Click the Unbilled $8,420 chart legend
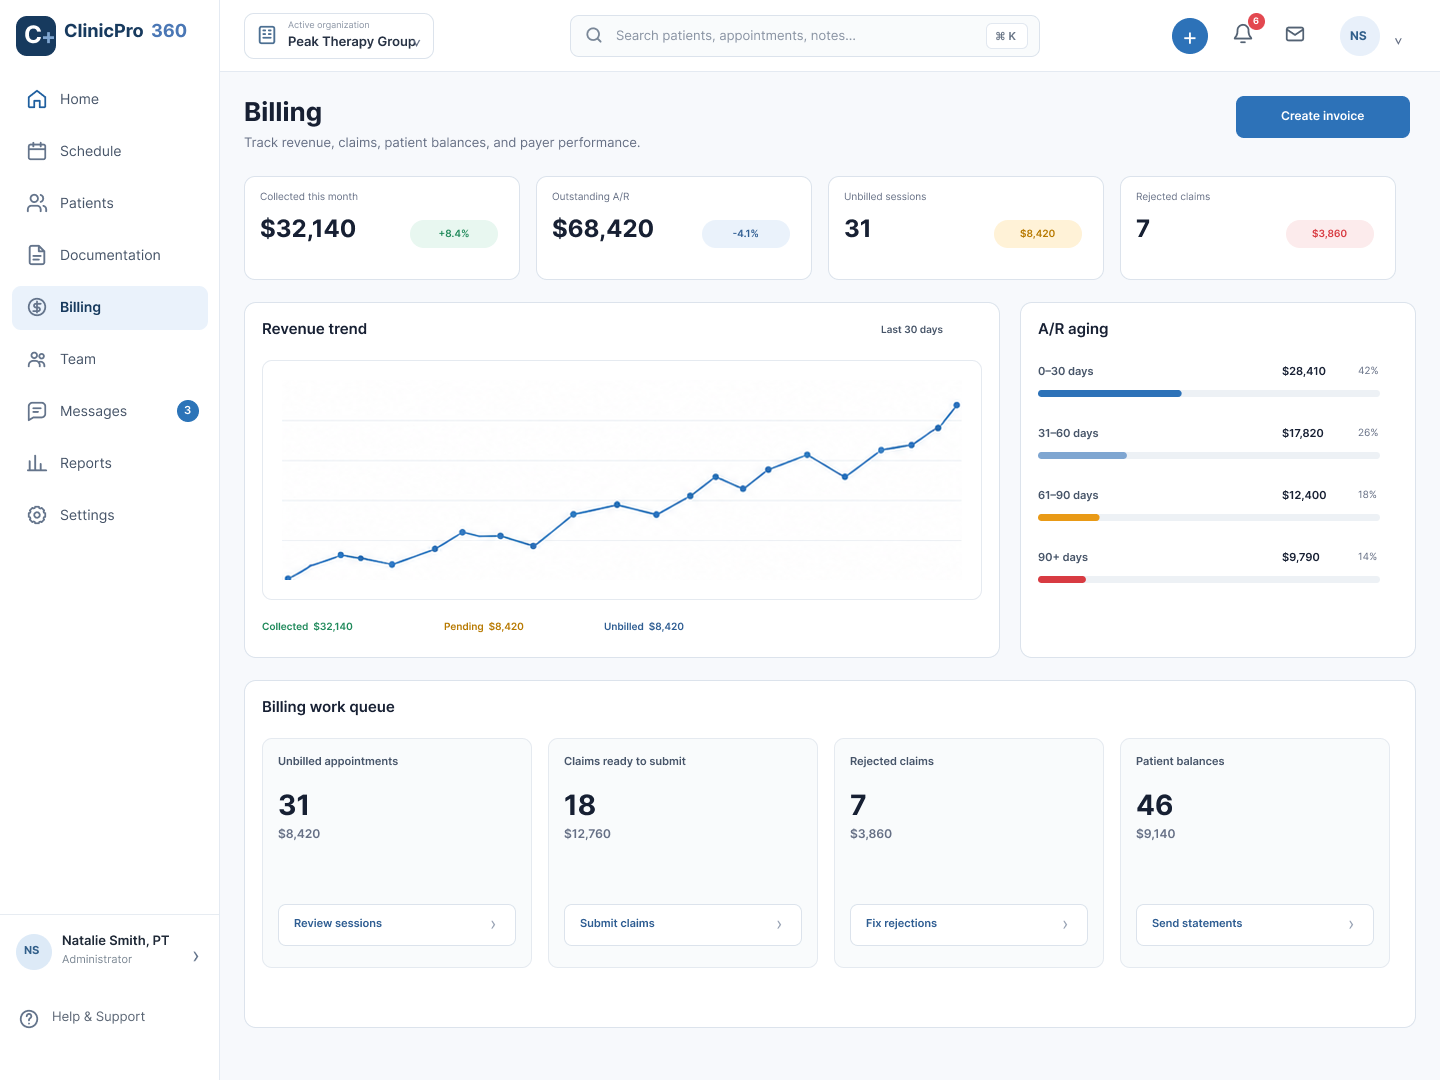 644,627
